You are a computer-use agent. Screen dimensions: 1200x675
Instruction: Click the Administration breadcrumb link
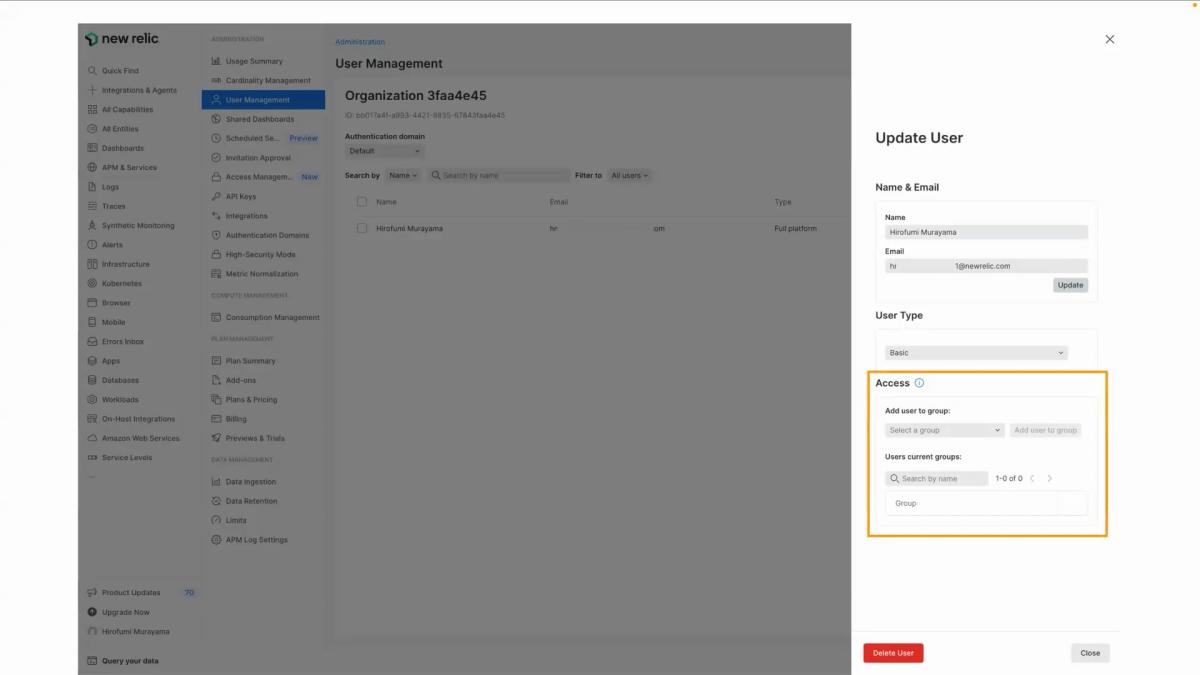pos(360,42)
